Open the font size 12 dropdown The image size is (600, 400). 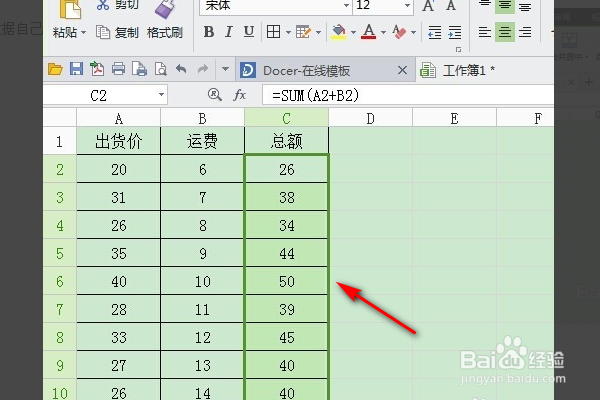point(408,5)
